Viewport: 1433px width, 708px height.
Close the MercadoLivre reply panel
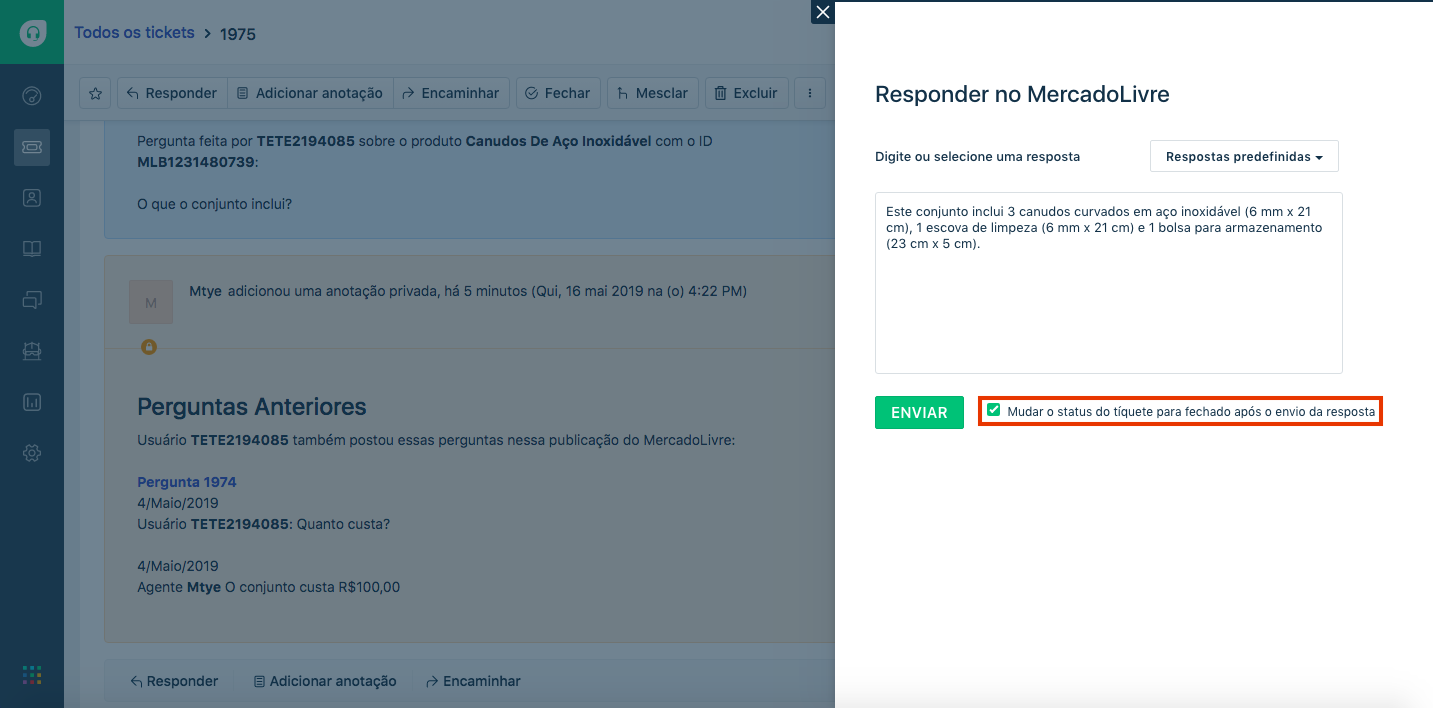click(x=823, y=12)
